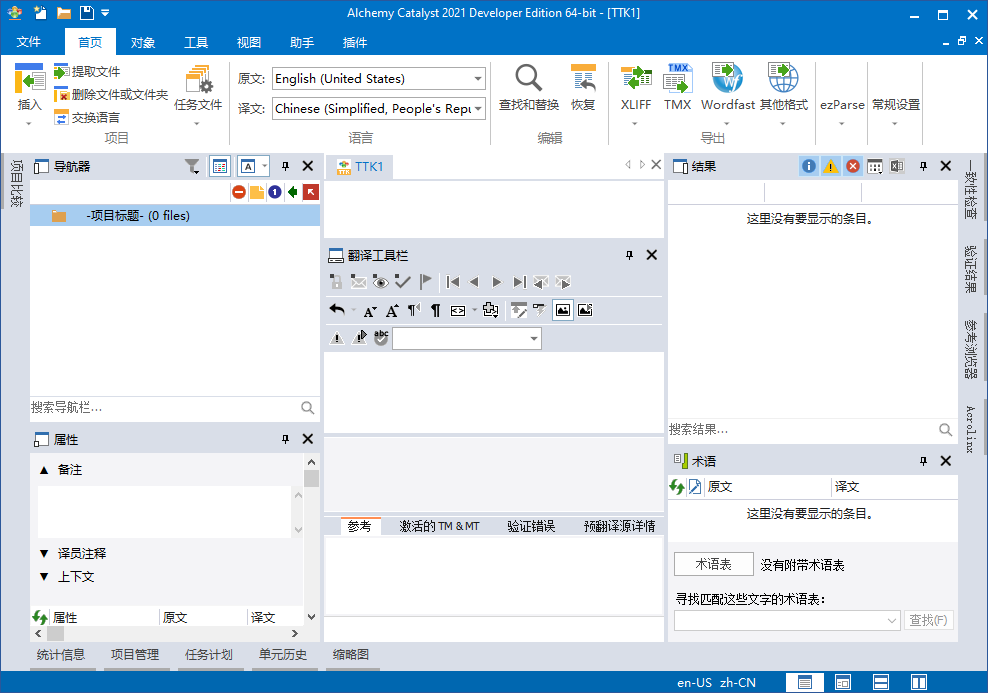Go to previous segment in translation toolbar

474,282
